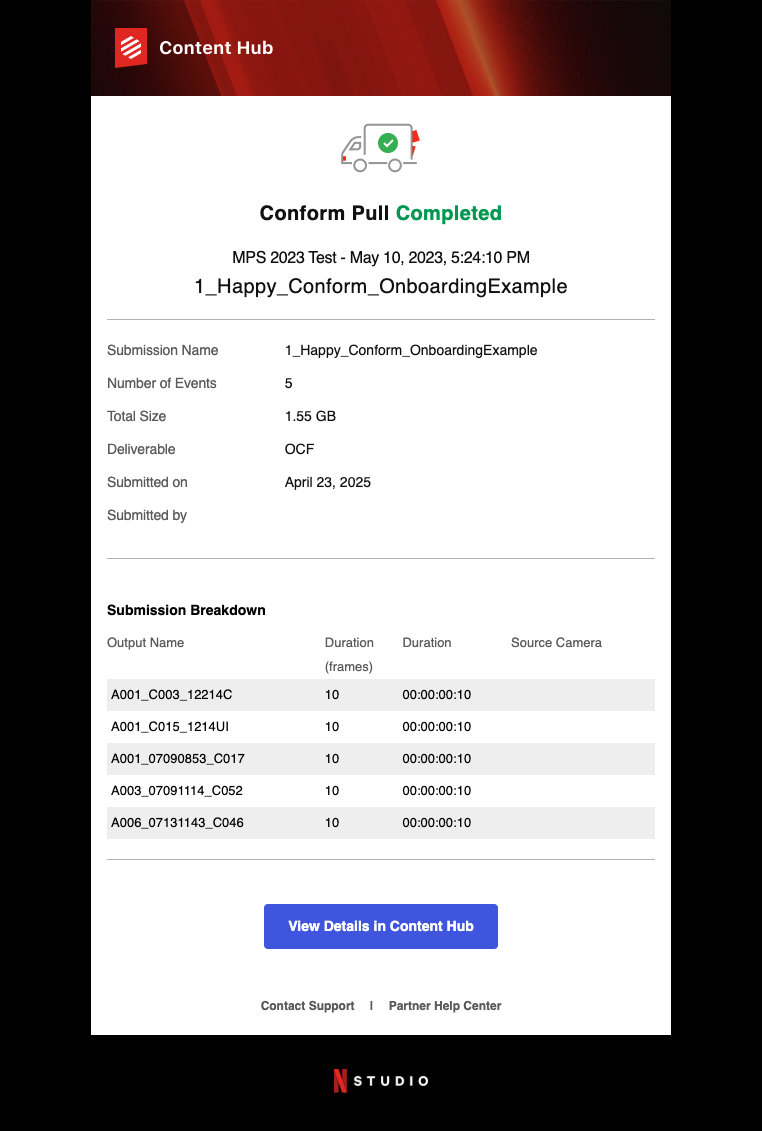The image size is (762, 1131).
Task: Click the Output Name column header
Action: (146, 643)
